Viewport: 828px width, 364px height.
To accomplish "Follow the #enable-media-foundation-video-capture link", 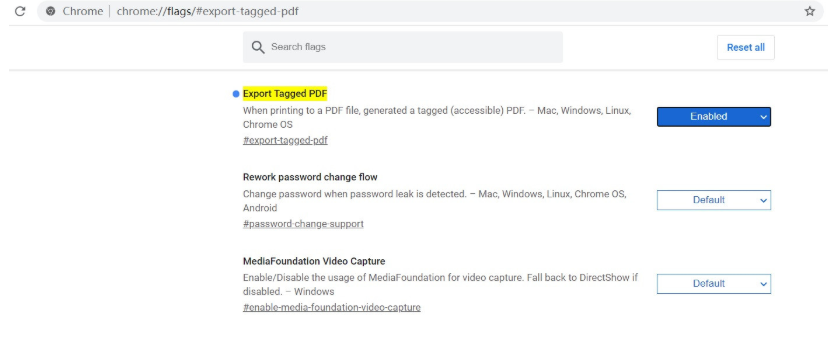I will [x=332, y=307].
